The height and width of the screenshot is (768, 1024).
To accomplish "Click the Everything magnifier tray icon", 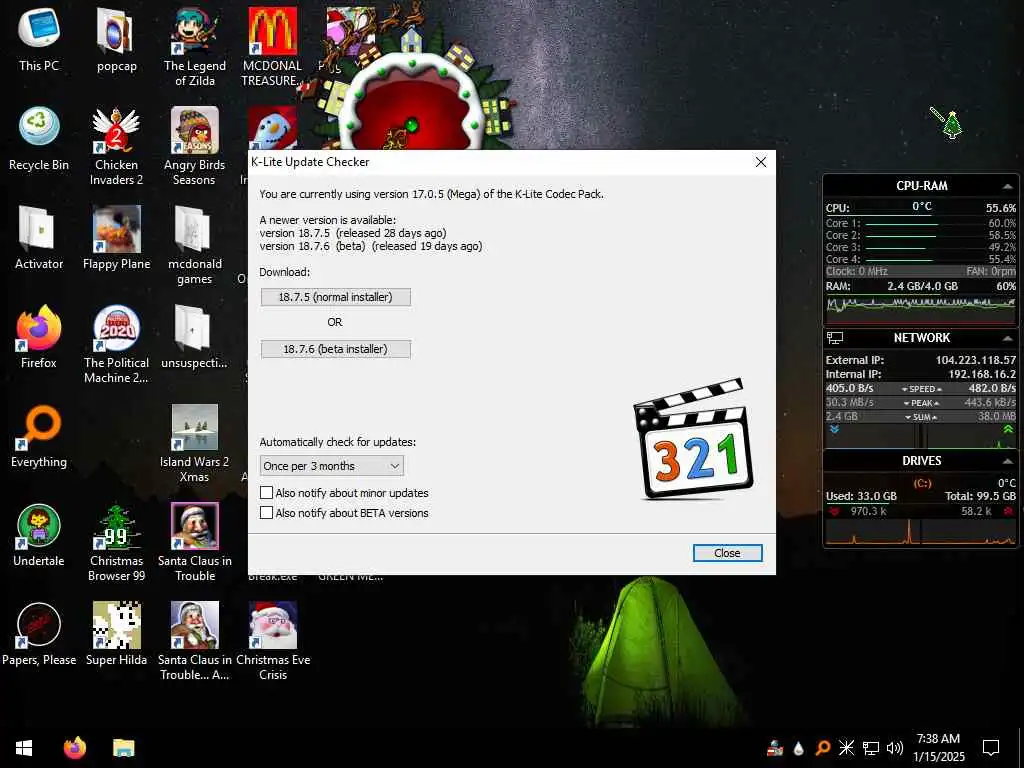I will [x=823, y=748].
